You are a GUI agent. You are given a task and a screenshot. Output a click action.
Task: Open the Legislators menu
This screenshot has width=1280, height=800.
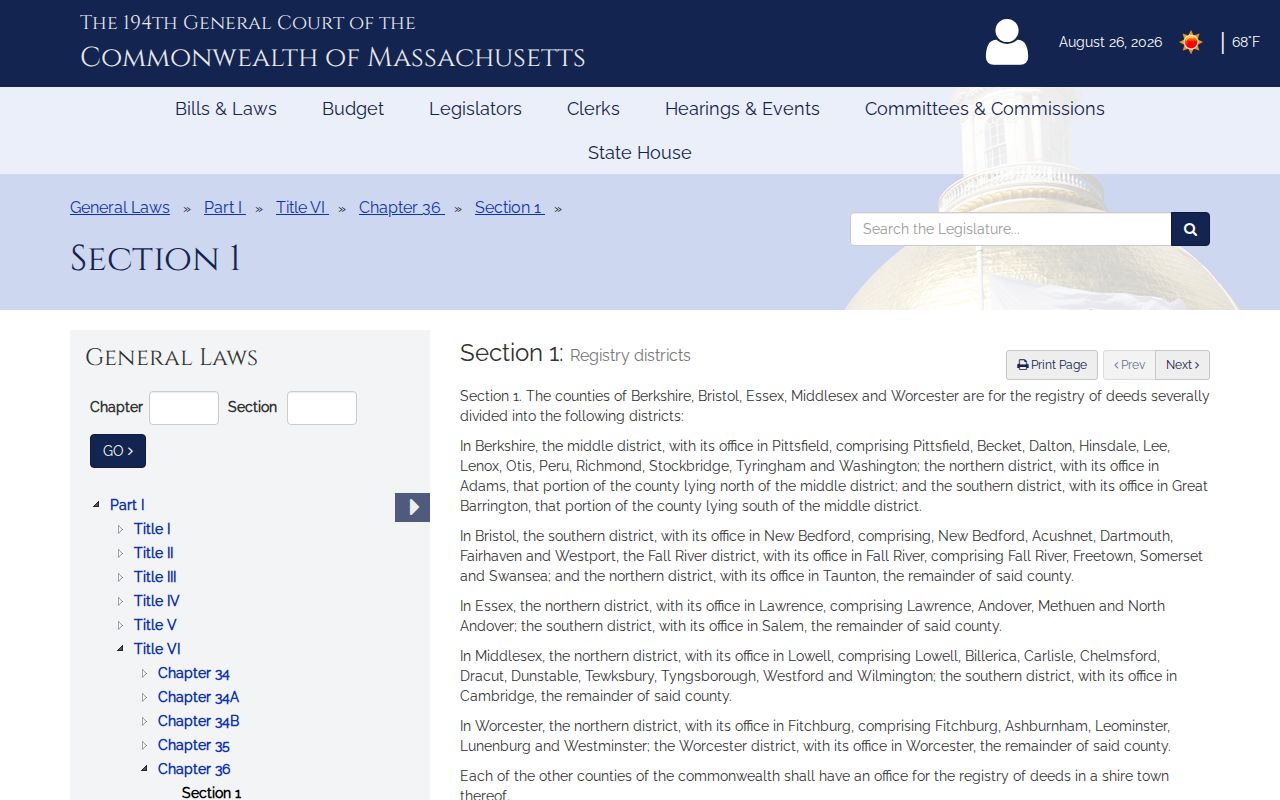[475, 109]
